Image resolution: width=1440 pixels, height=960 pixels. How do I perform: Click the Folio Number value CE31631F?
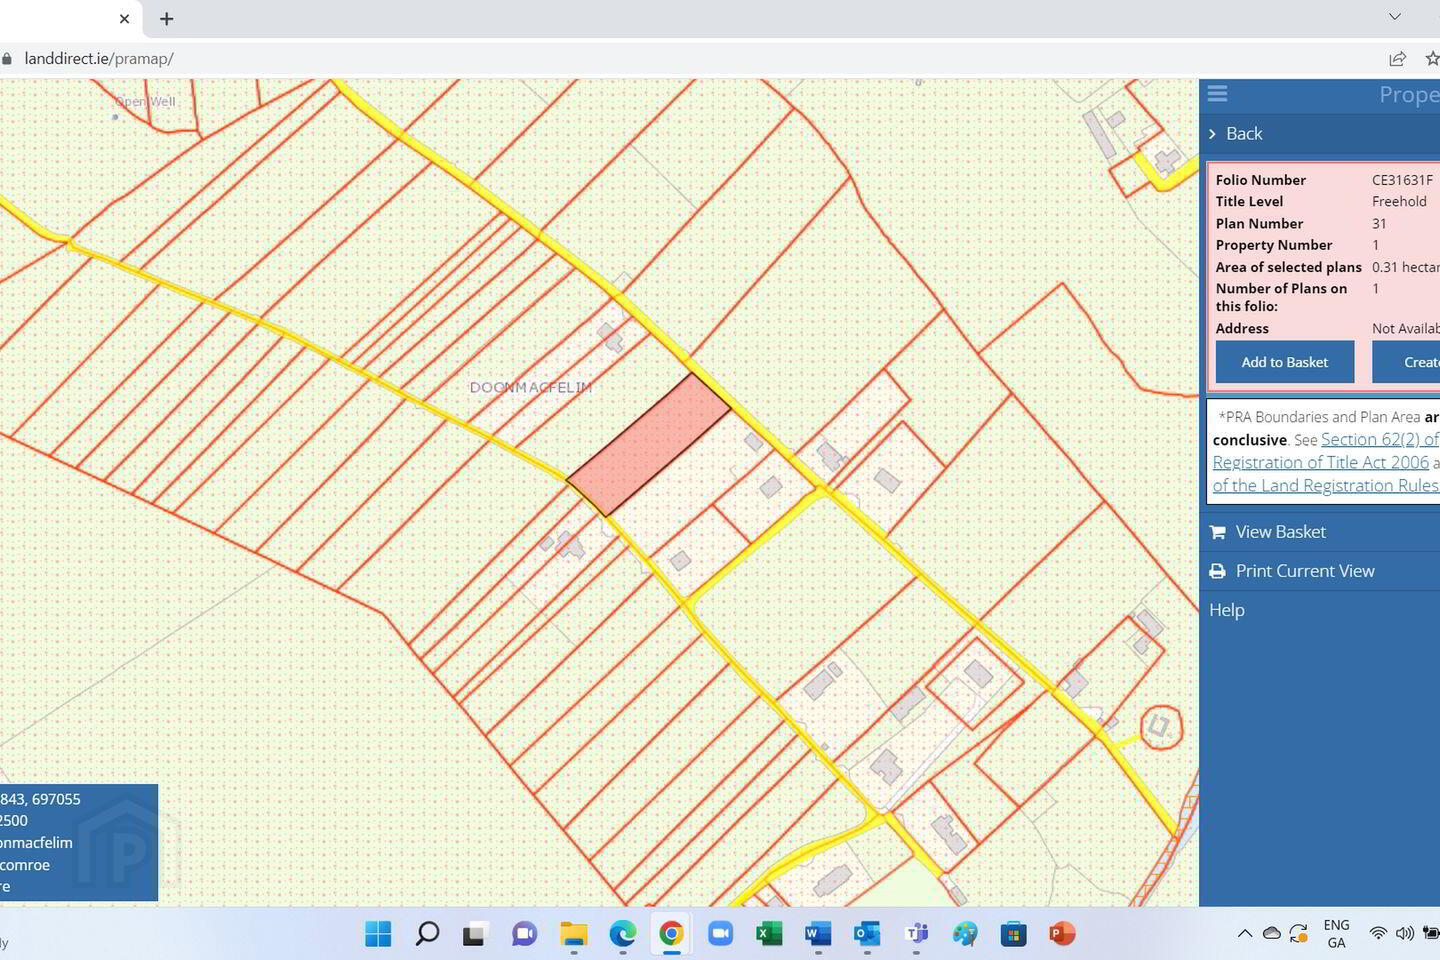pyautogui.click(x=1402, y=180)
